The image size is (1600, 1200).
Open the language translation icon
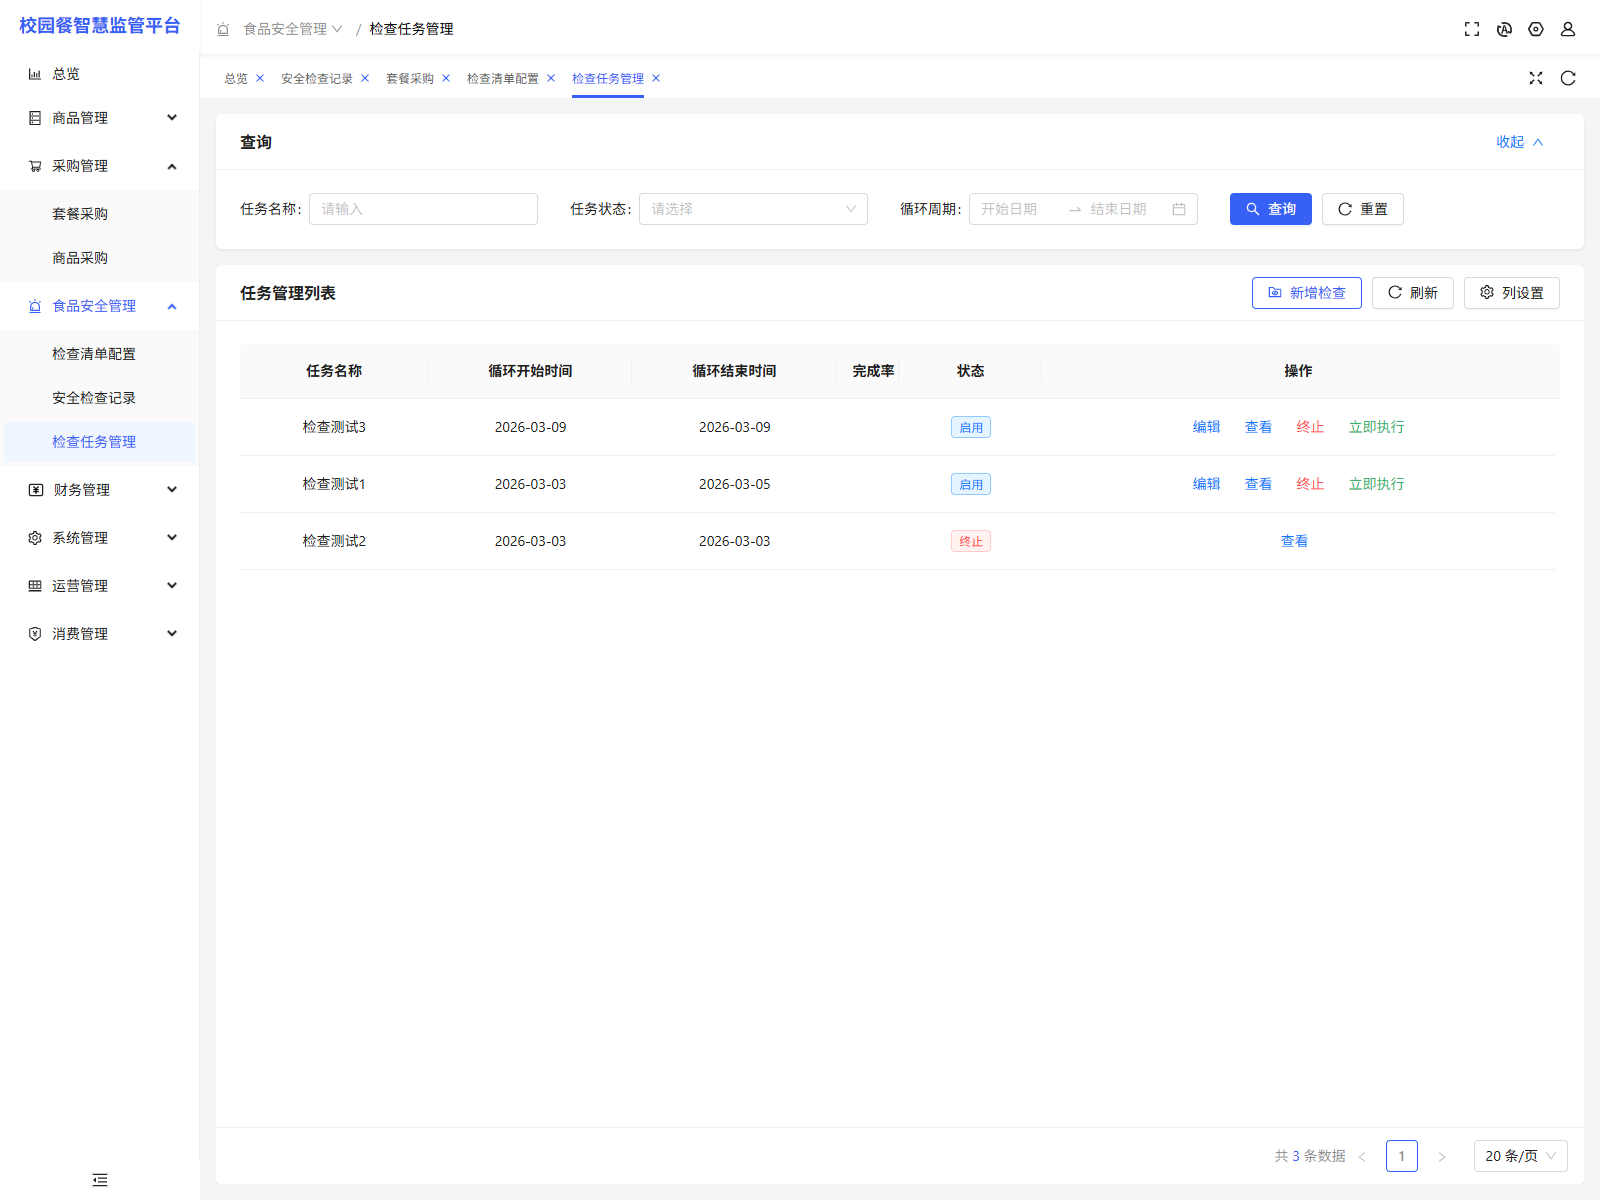(1503, 29)
